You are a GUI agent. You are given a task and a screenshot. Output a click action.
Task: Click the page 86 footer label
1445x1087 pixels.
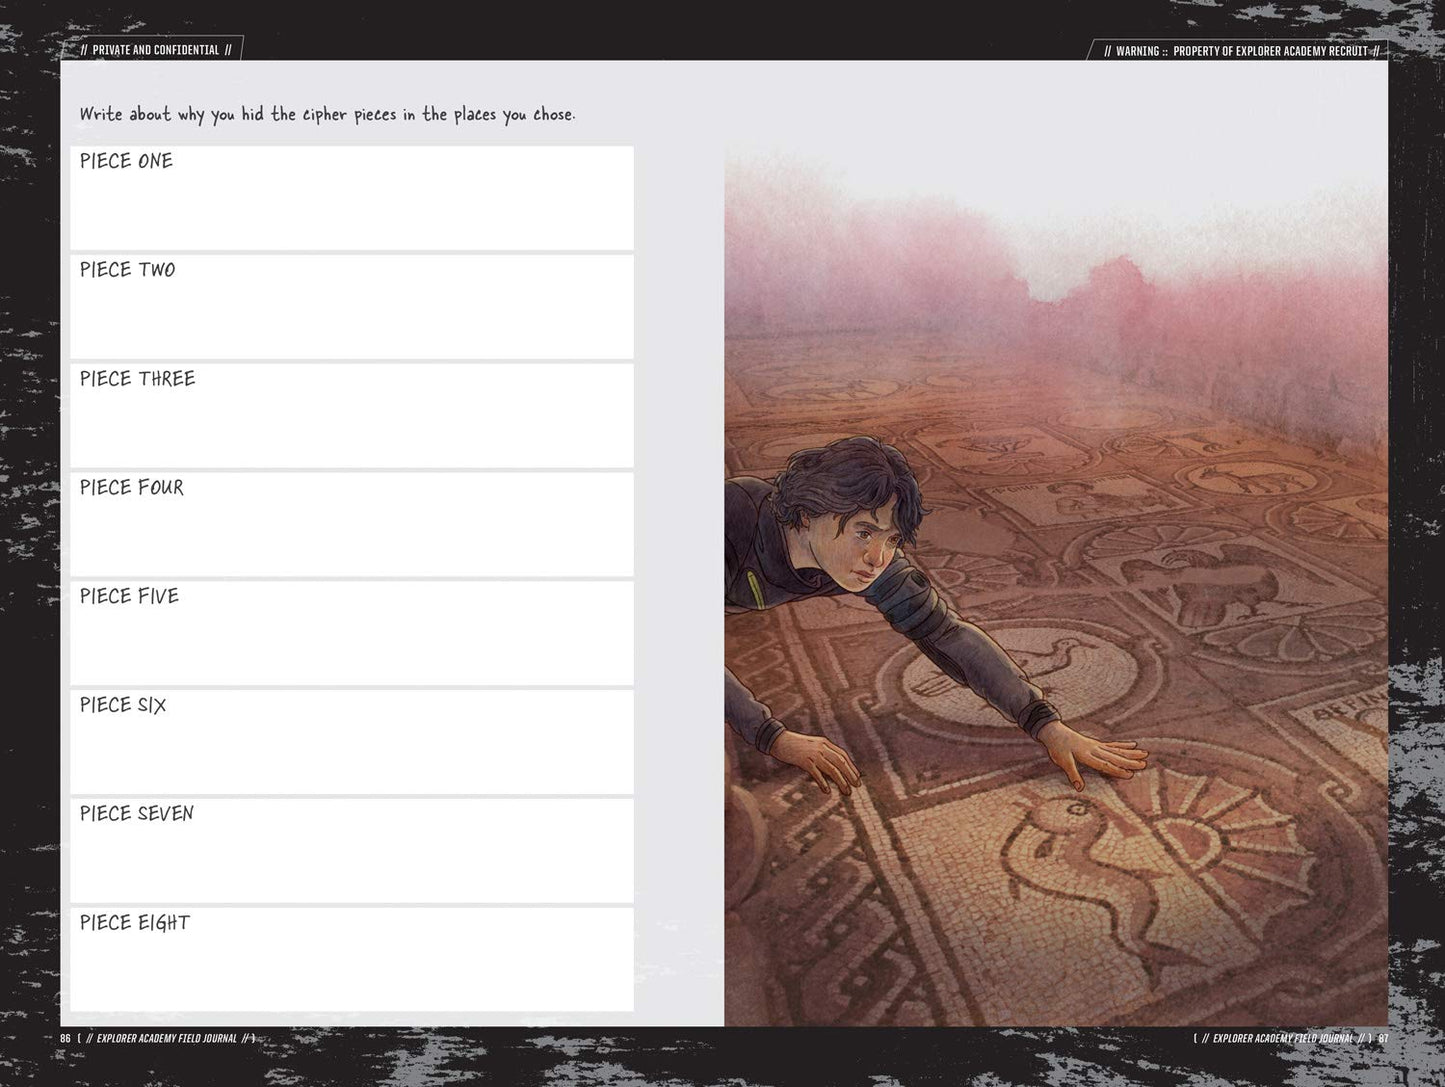tap(157, 1038)
